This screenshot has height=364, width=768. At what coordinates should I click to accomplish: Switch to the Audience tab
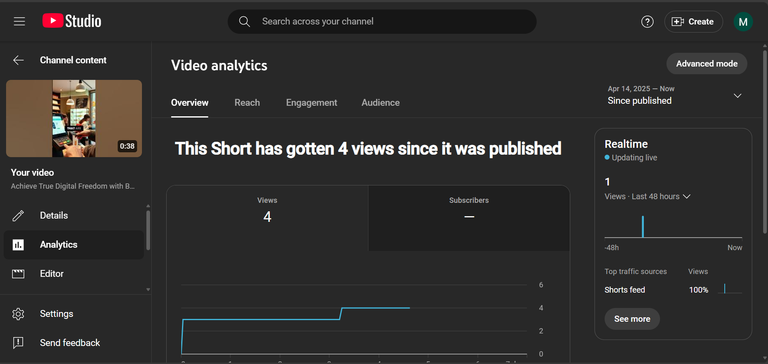(x=381, y=103)
